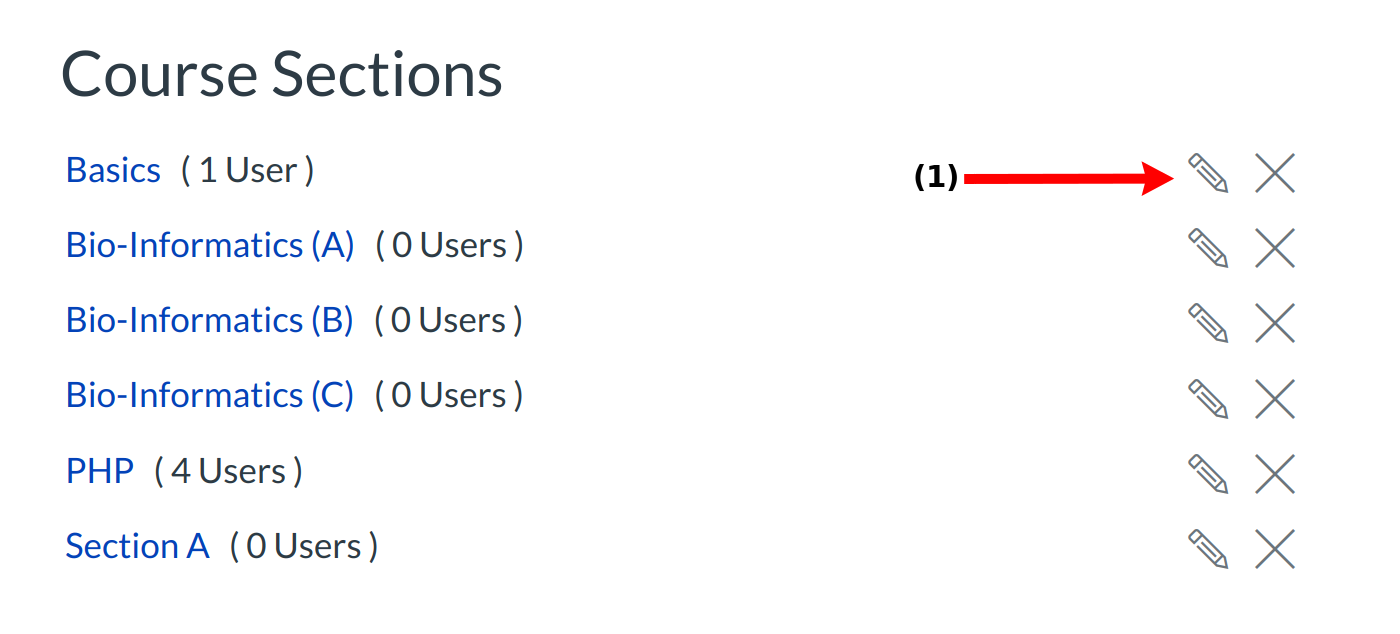
Task: Click the PHP 4 Users count text
Action: pos(228,471)
